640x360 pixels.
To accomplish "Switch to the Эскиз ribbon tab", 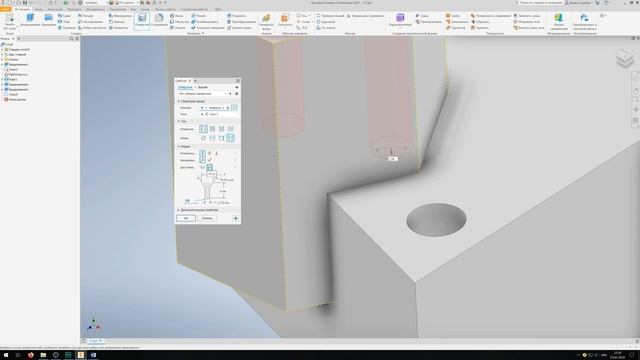I will click(x=39, y=9).
